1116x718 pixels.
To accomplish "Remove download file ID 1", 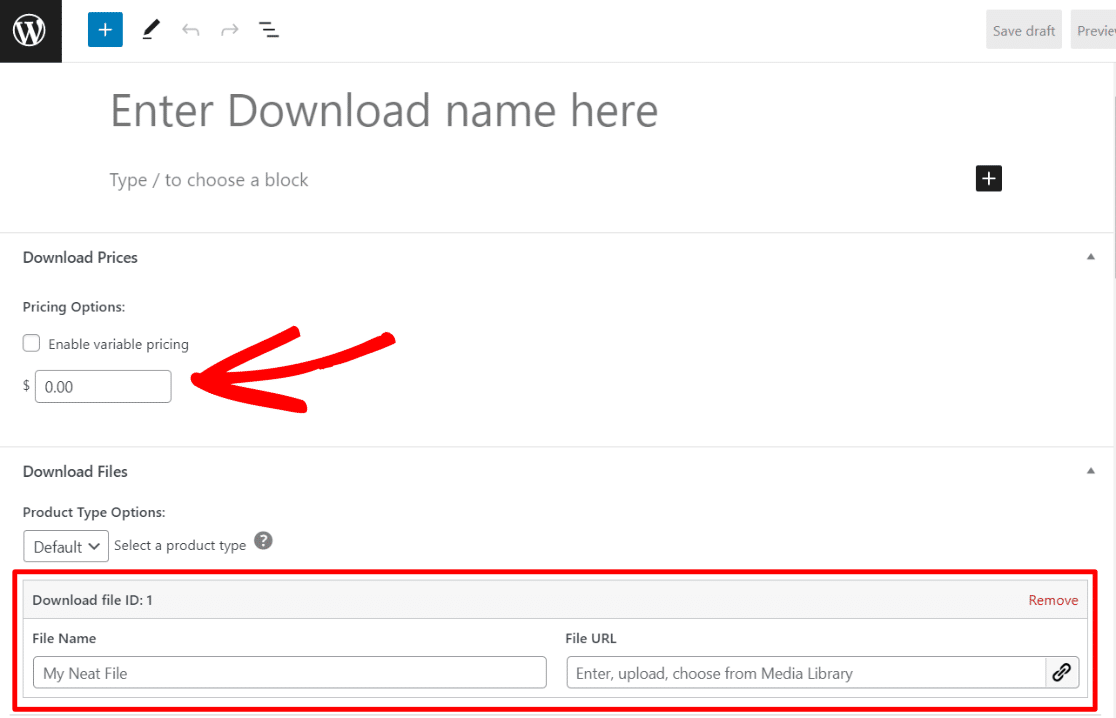I will 1053,599.
